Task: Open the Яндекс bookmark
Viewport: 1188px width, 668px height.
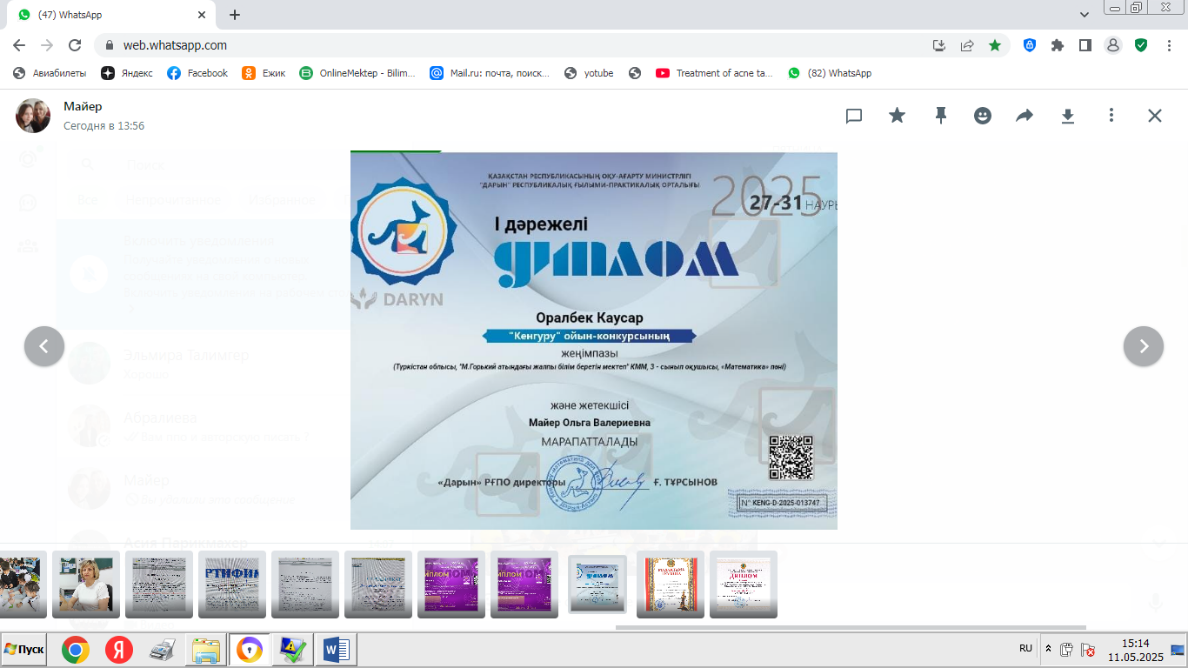Action: tap(127, 73)
